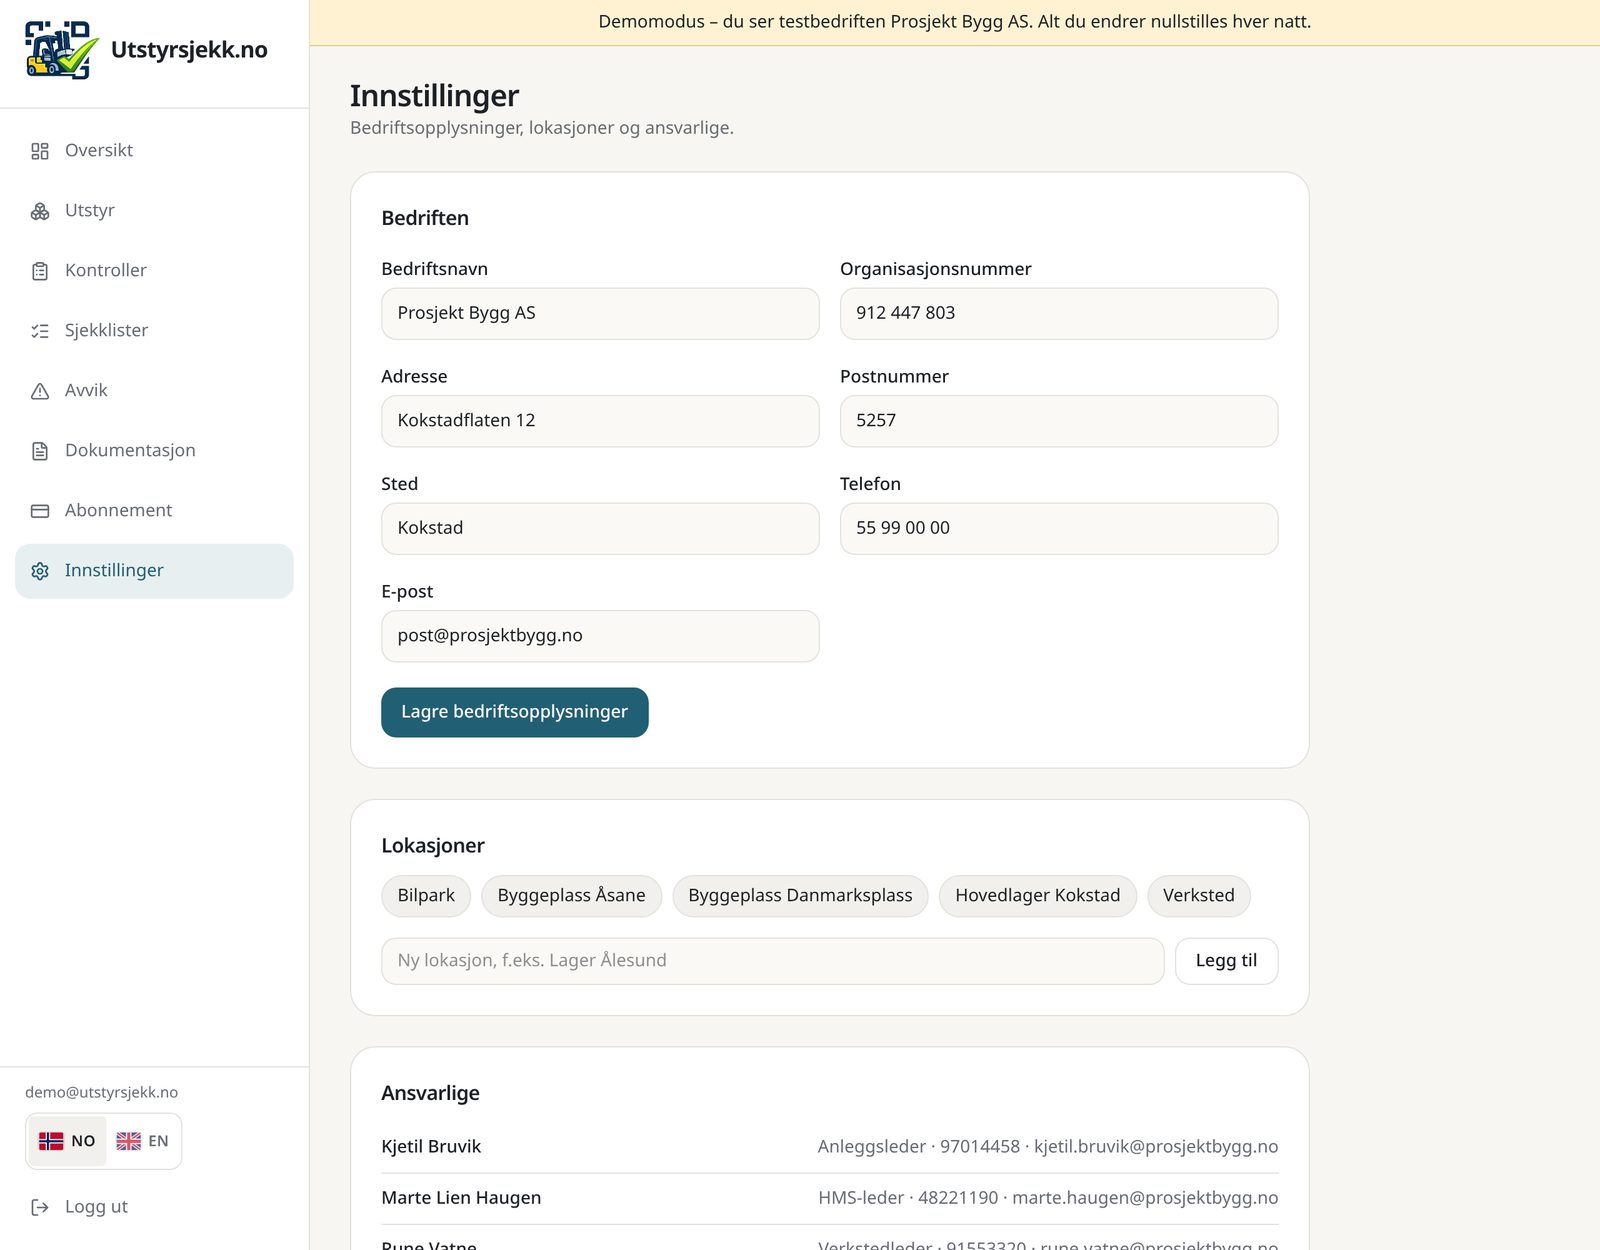Click the Kontroller clipboard icon
Viewport: 1600px width, 1250px height.
coord(40,271)
